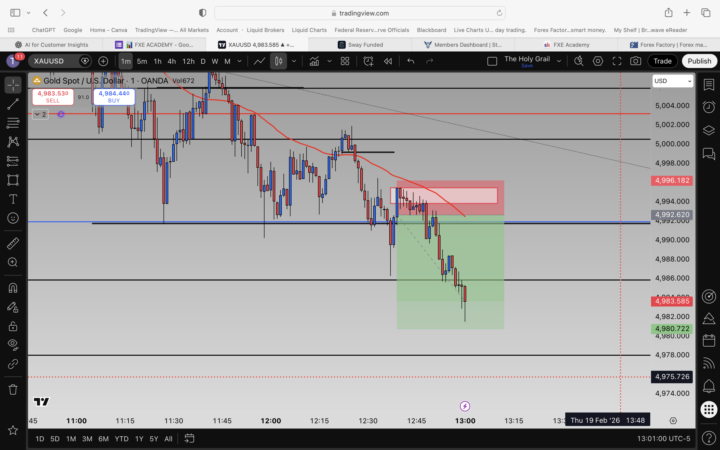Start bar Replay mode

pos(388,61)
